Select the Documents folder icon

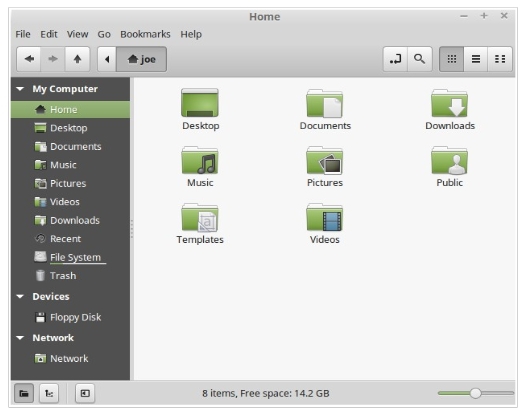click(x=325, y=103)
